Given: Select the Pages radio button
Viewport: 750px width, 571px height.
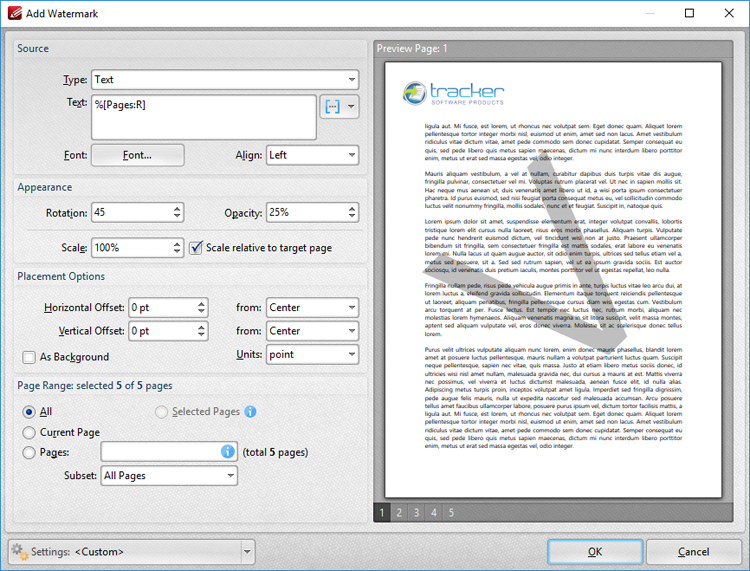Looking at the screenshot, I should coord(29,452).
